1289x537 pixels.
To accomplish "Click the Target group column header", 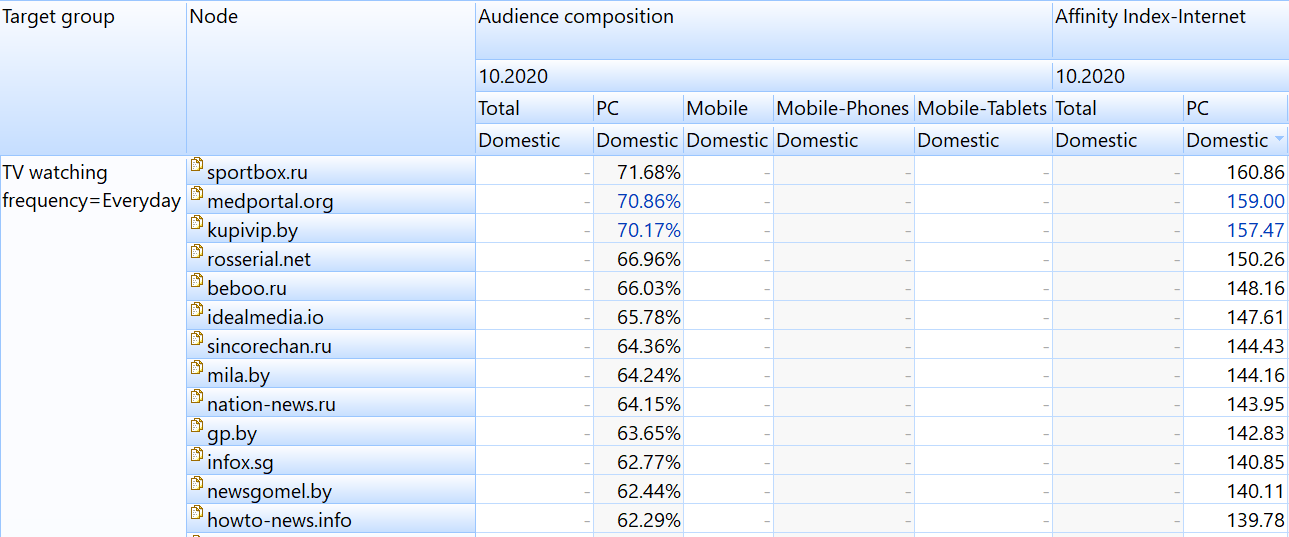I will [x=58, y=17].
